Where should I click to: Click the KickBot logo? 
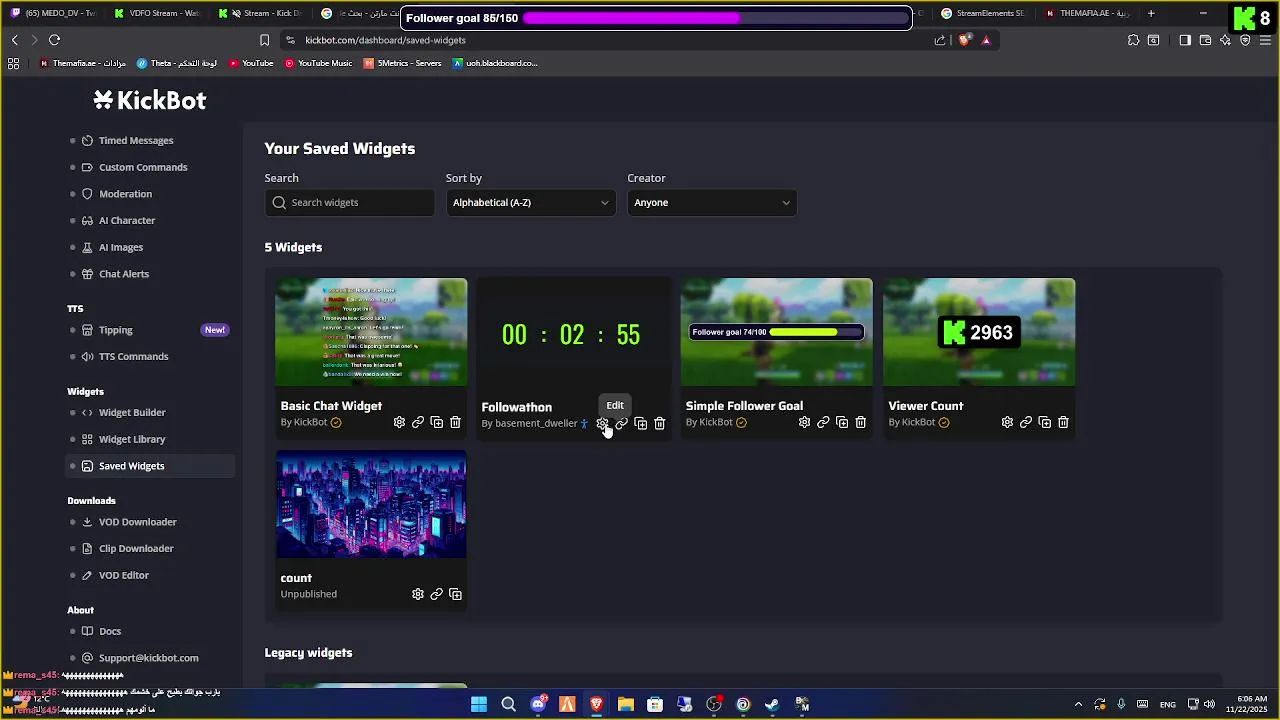(150, 100)
